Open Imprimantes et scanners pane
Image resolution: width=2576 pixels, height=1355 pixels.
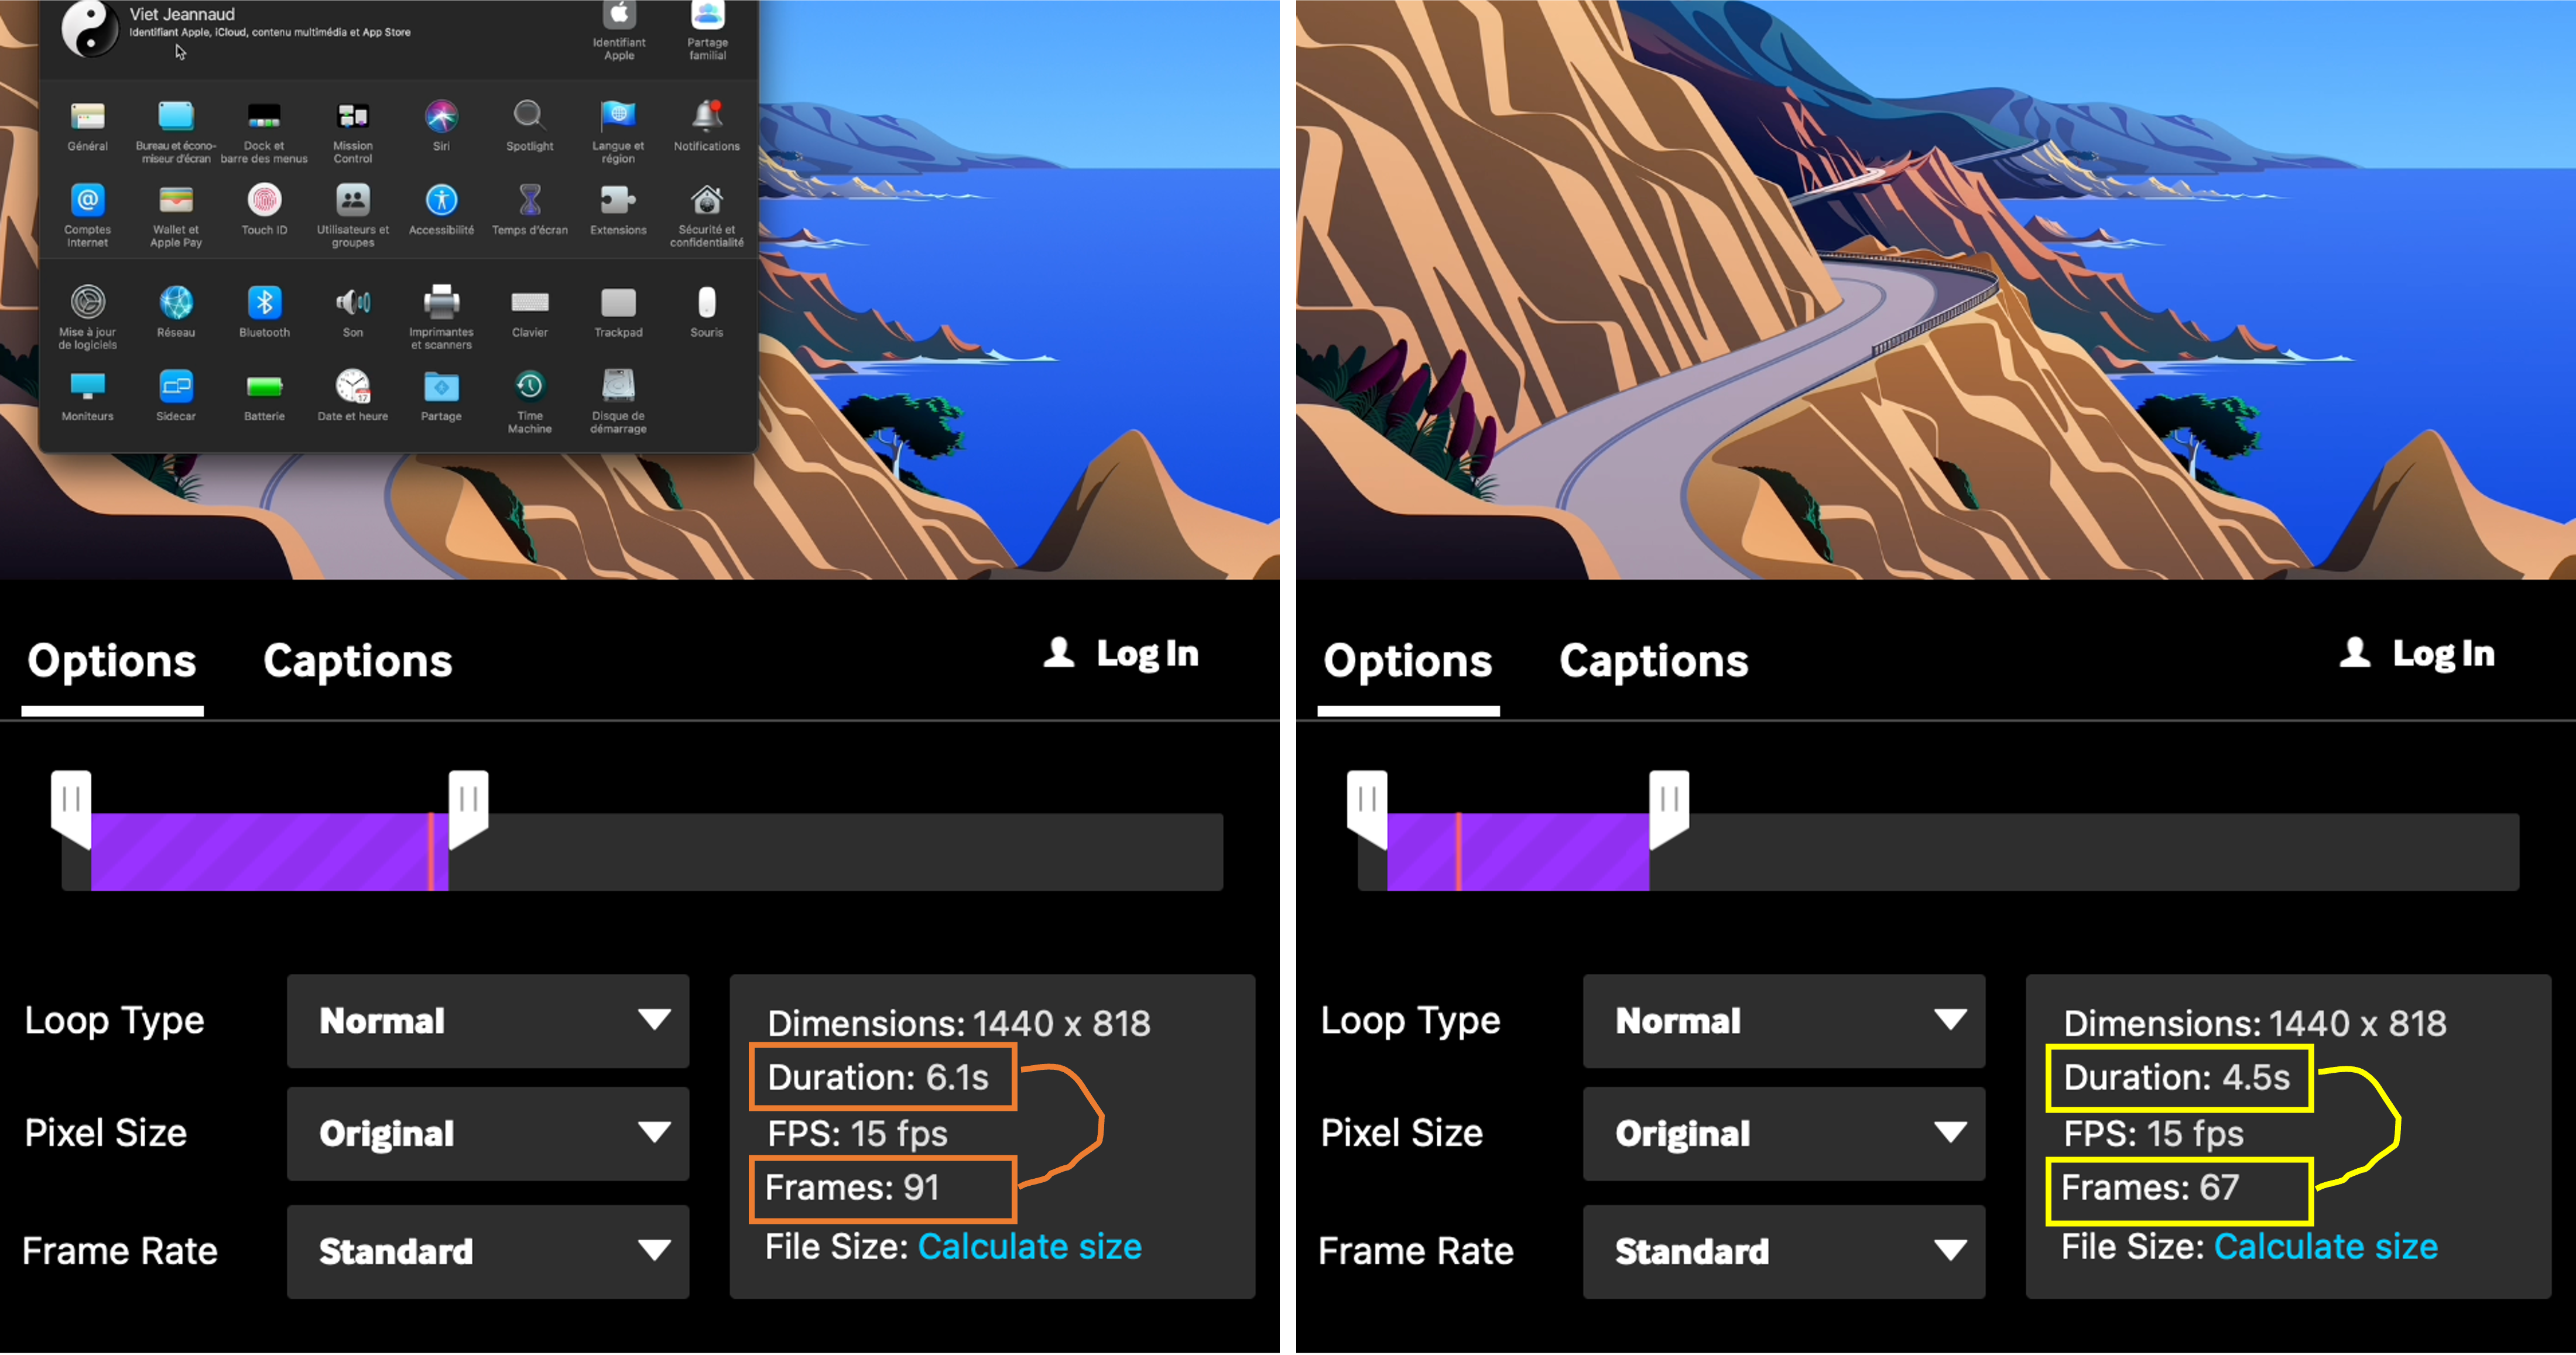tap(441, 303)
